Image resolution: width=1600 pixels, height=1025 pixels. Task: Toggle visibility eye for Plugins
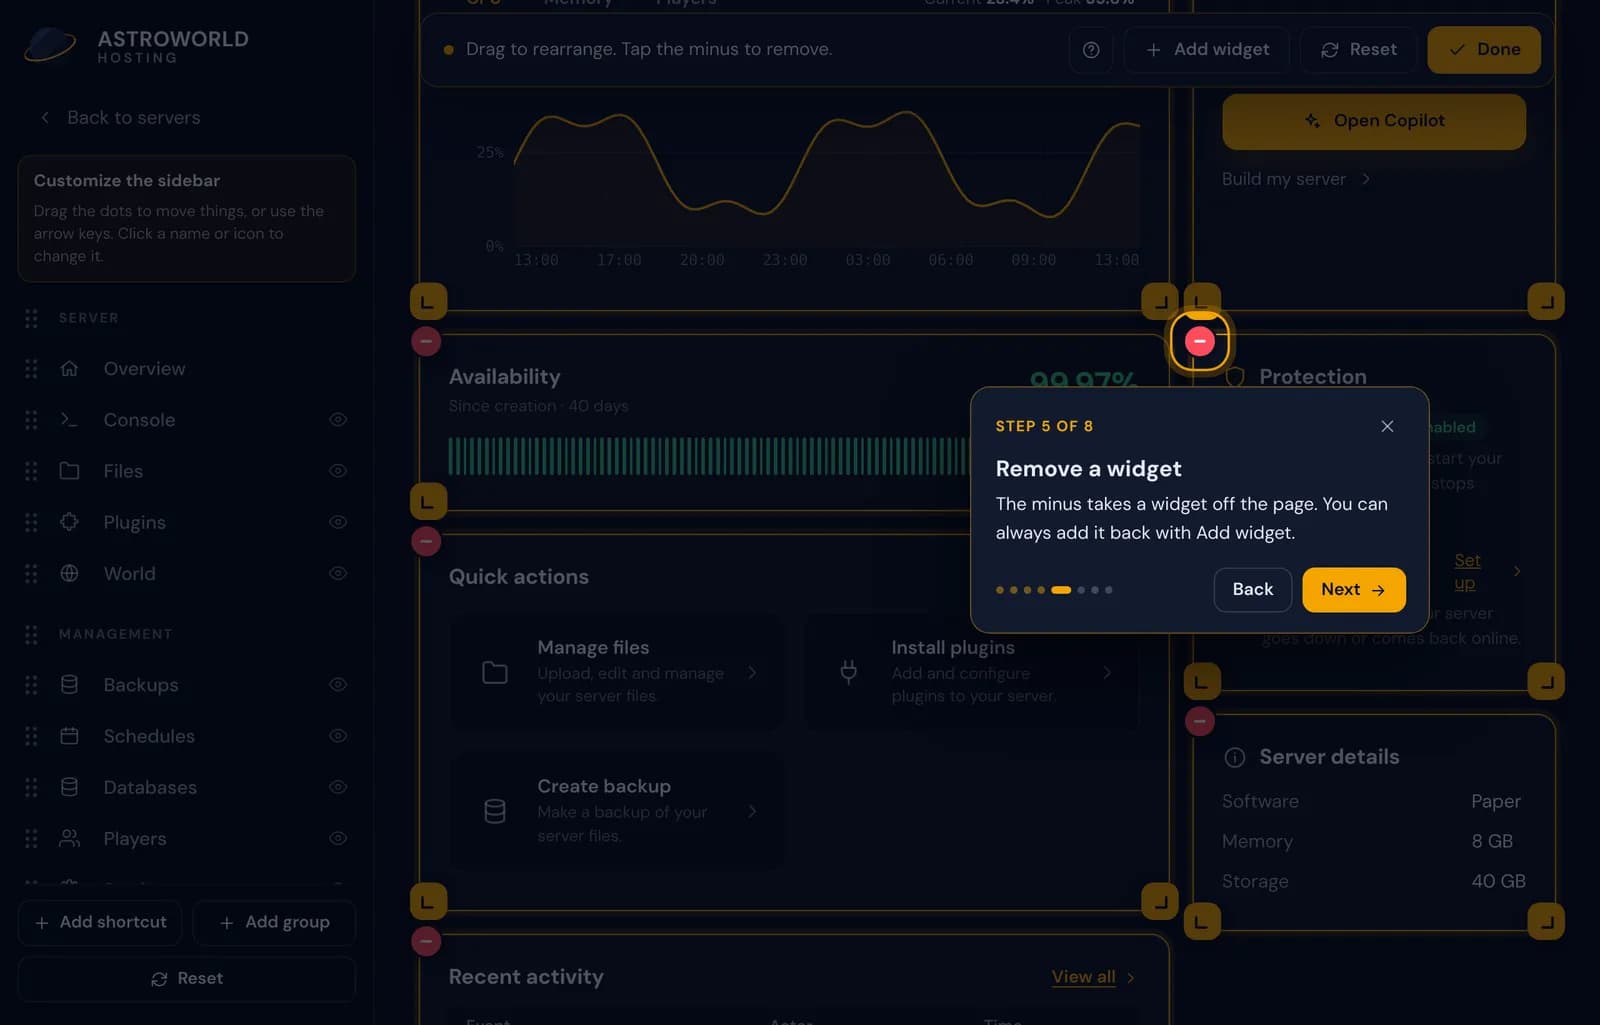[x=338, y=522]
